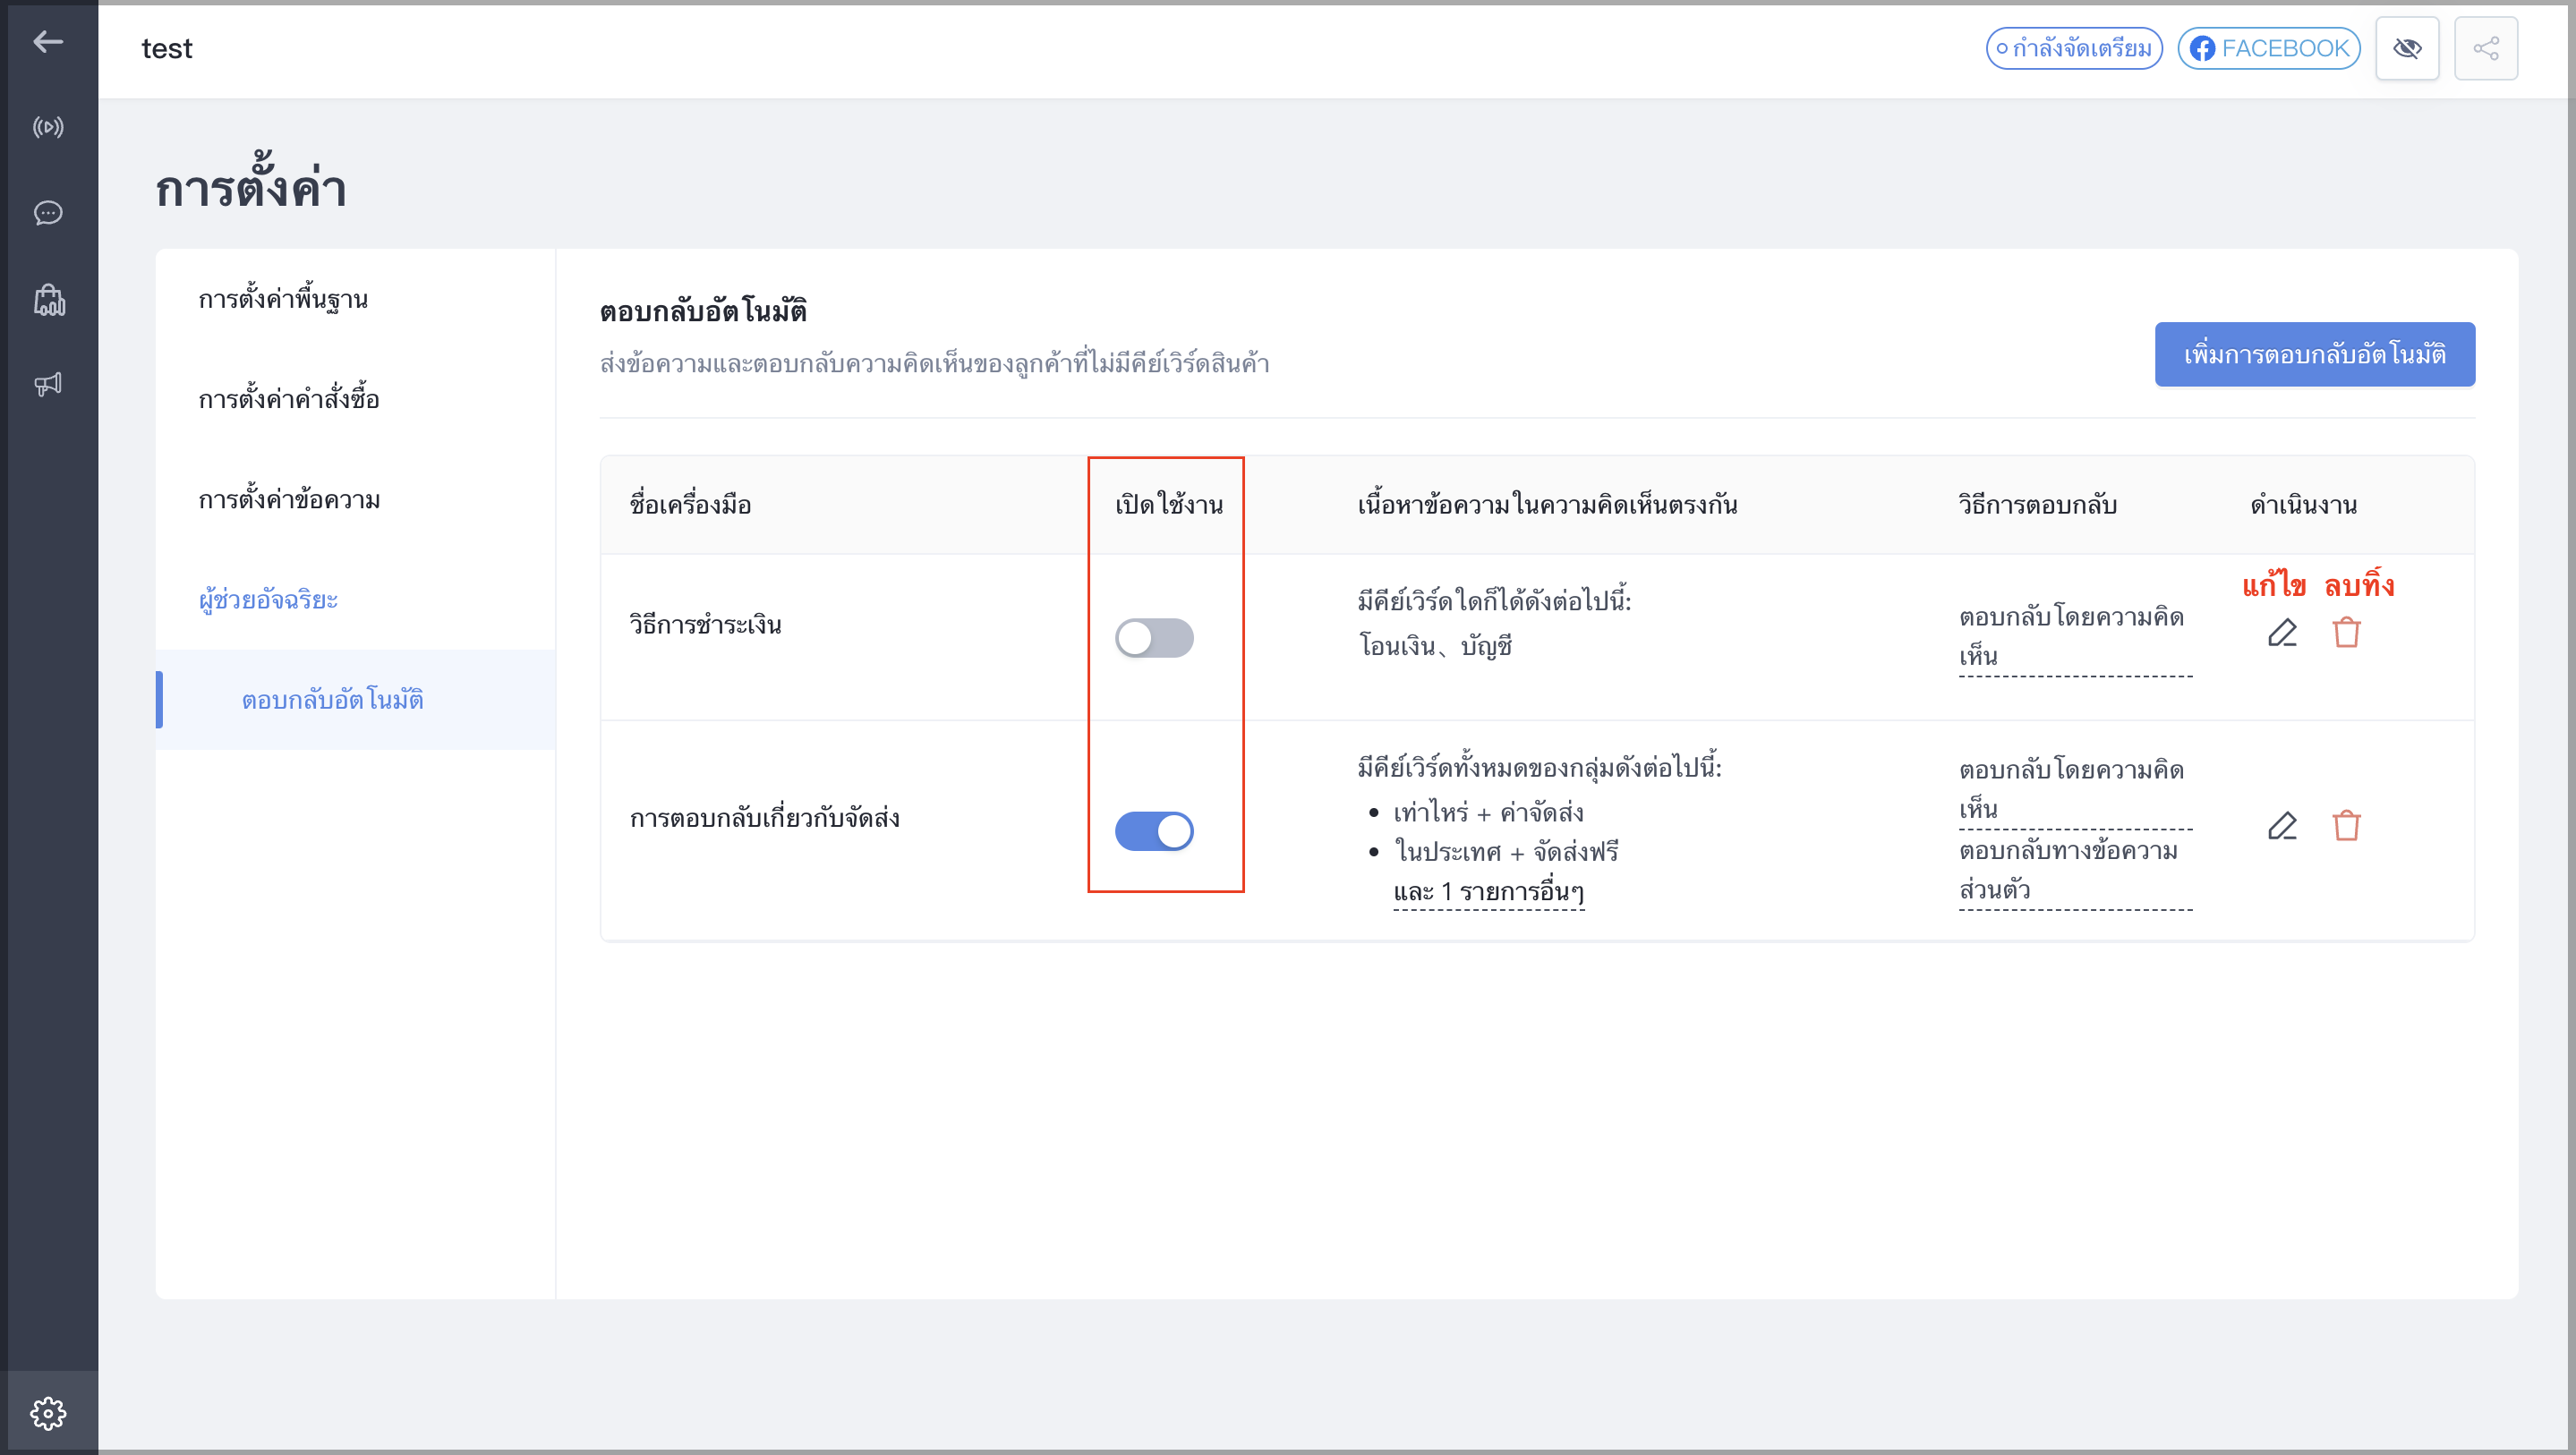
Task: Open the shop bag sidebar icon
Action: tap(48, 300)
